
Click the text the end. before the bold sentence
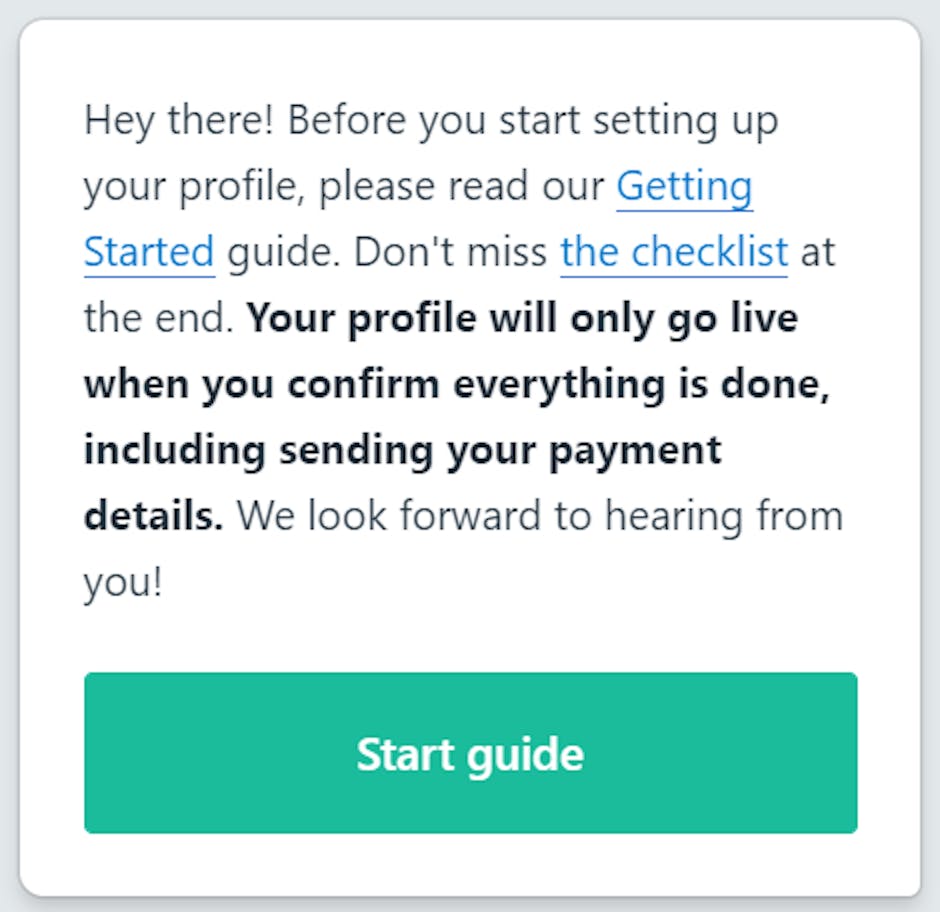pyautogui.click(x=158, y=318)
